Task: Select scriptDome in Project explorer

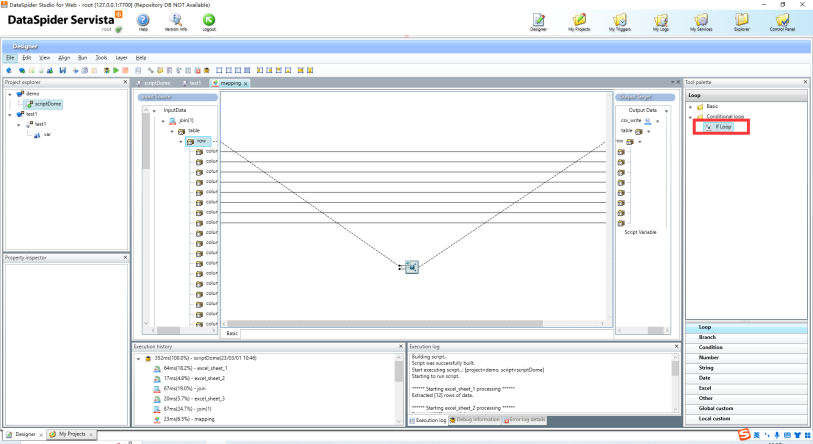Action: tap(44, 104)
